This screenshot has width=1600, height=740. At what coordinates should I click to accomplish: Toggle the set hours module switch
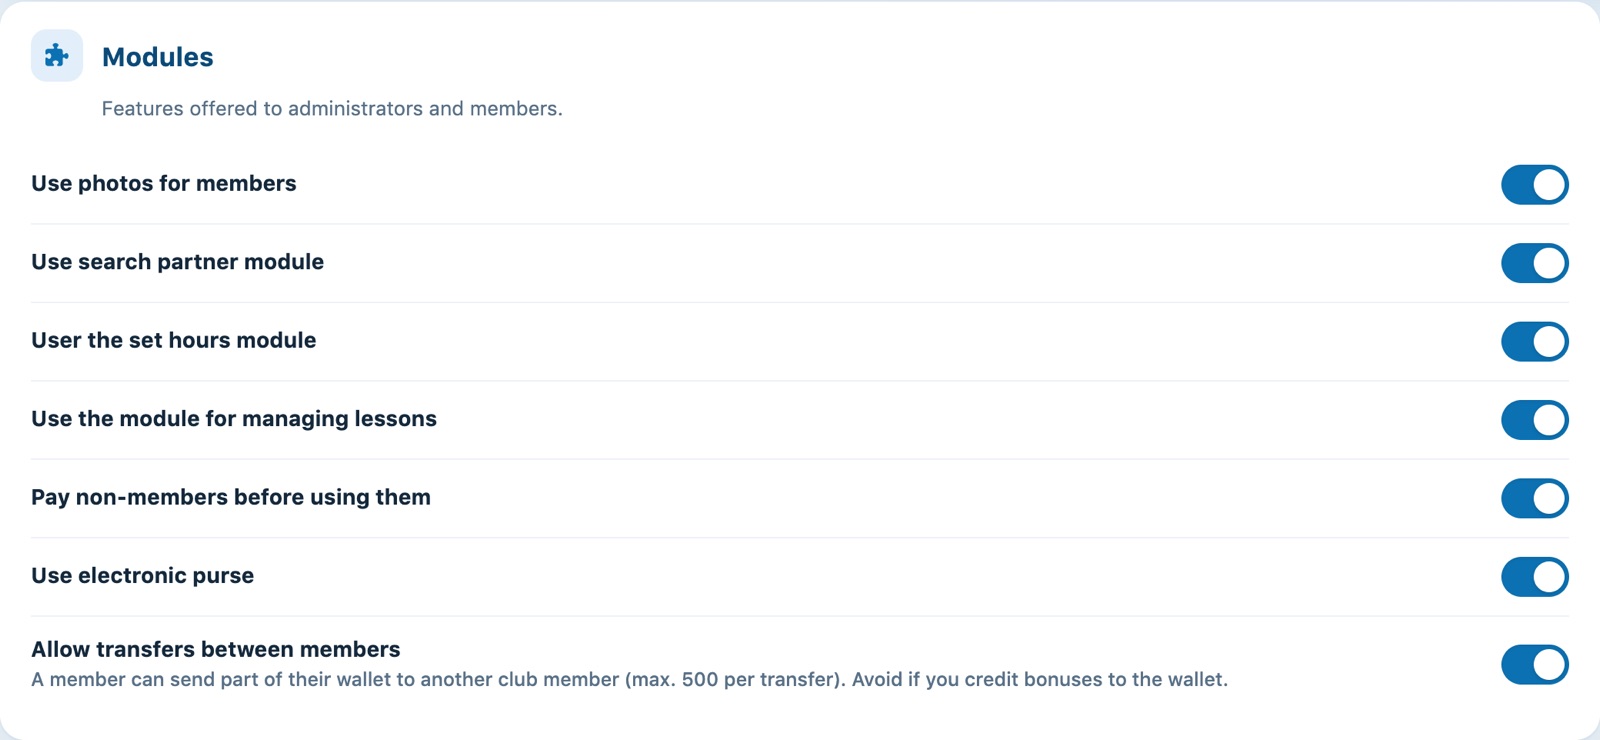coord(1534,342)
